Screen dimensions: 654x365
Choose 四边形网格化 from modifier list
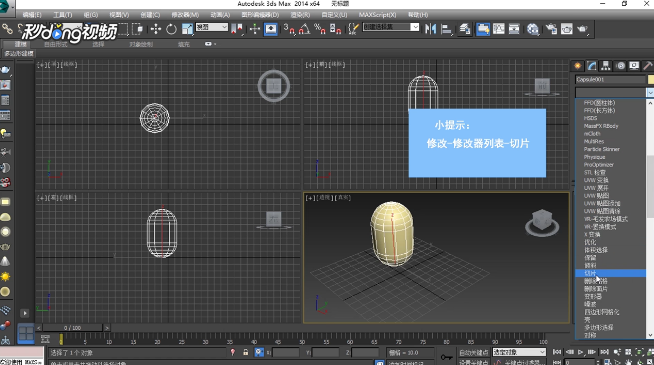pyautogui.click(x=601, y=312)
